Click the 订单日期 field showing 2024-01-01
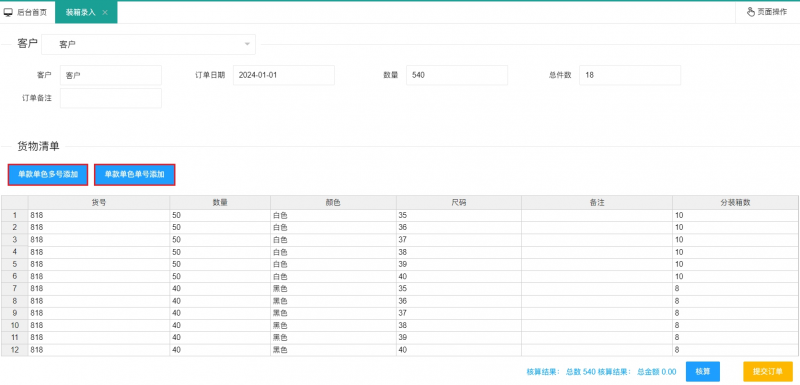This screenshot has width=800, height=385. [284, 75]
